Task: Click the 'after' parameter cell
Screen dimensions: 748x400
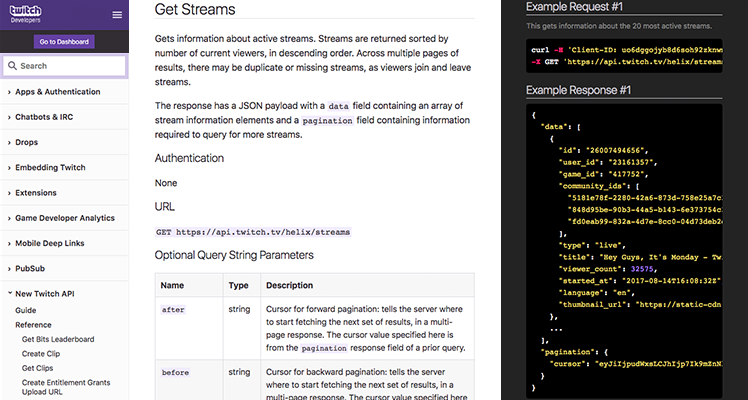Action: [x=189, y=328]
